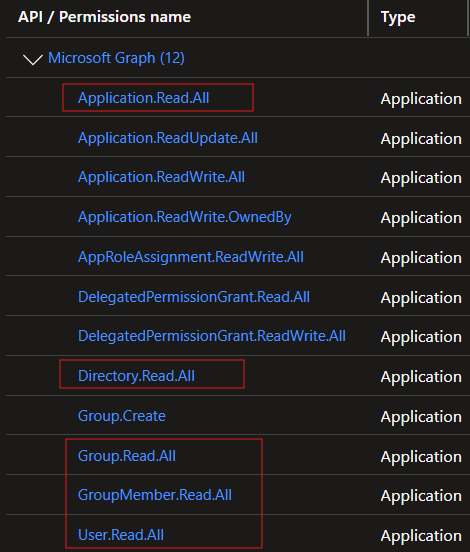The image size is (470, 552).
Task: Select the User.Read.All permission link
Action: coord(121,535)
